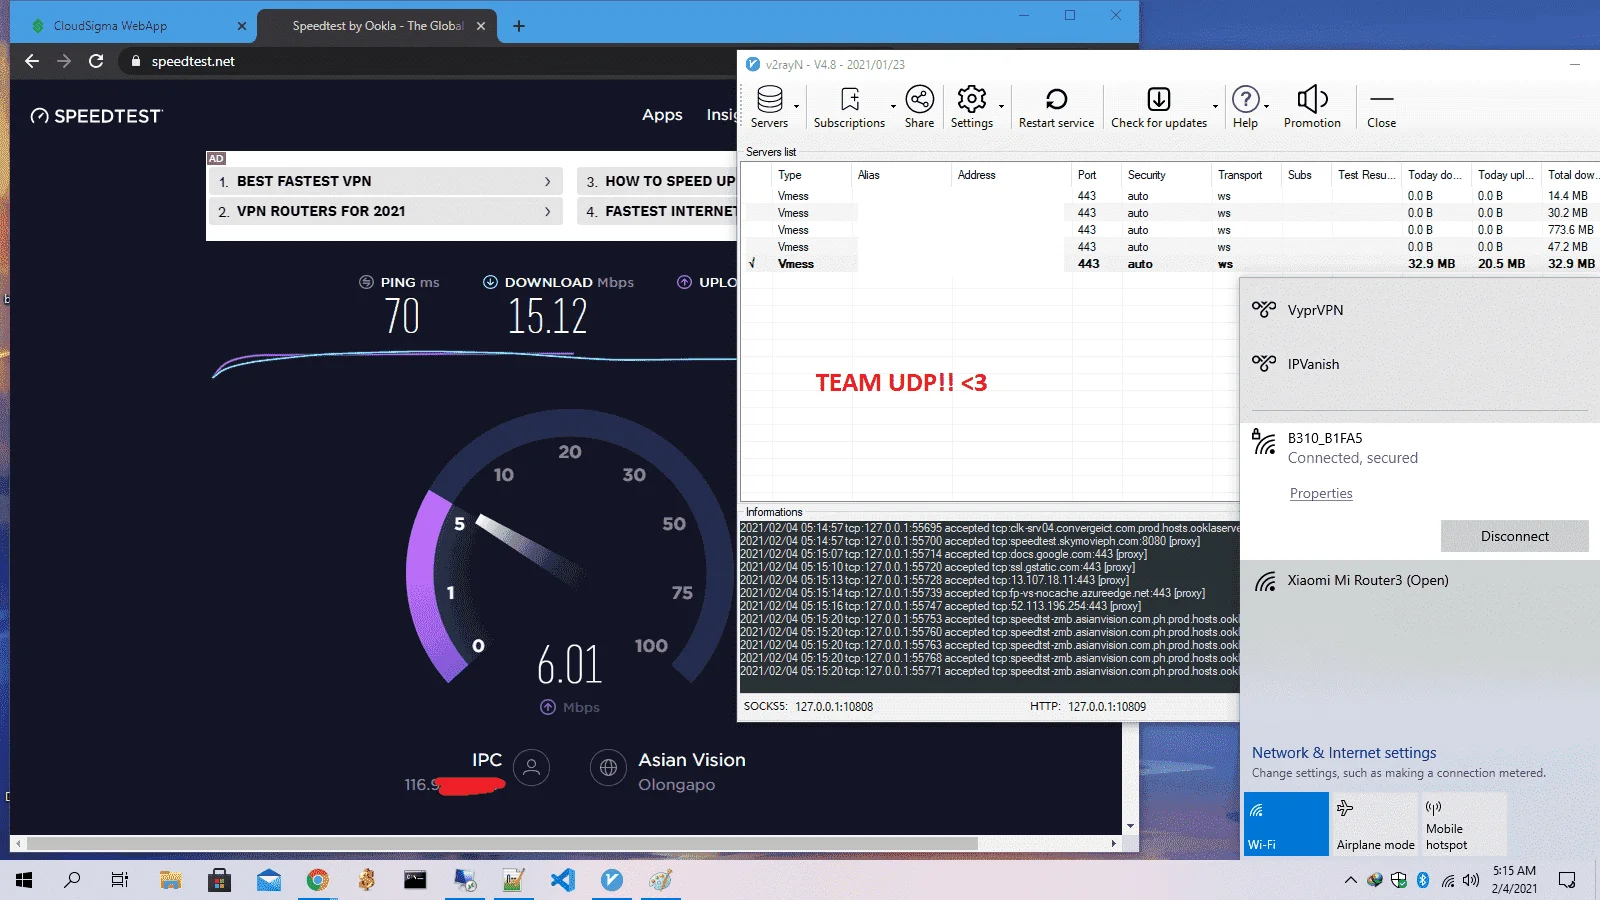
Task: Expand the Help dropdown arrow
Action: (1266, 106)
